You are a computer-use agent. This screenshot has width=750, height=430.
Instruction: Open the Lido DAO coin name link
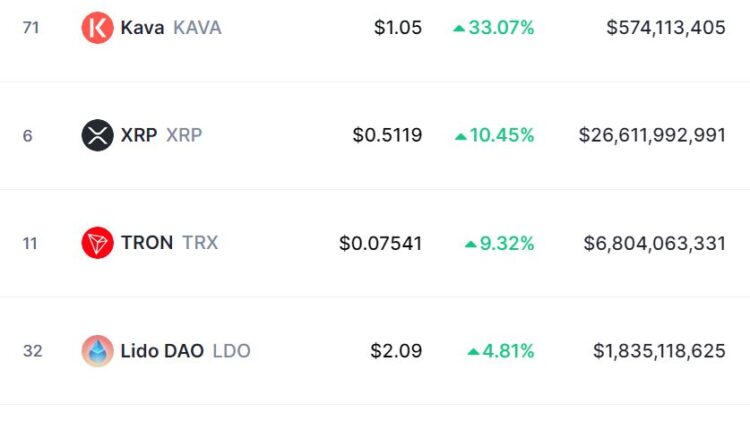pos(162,351)
